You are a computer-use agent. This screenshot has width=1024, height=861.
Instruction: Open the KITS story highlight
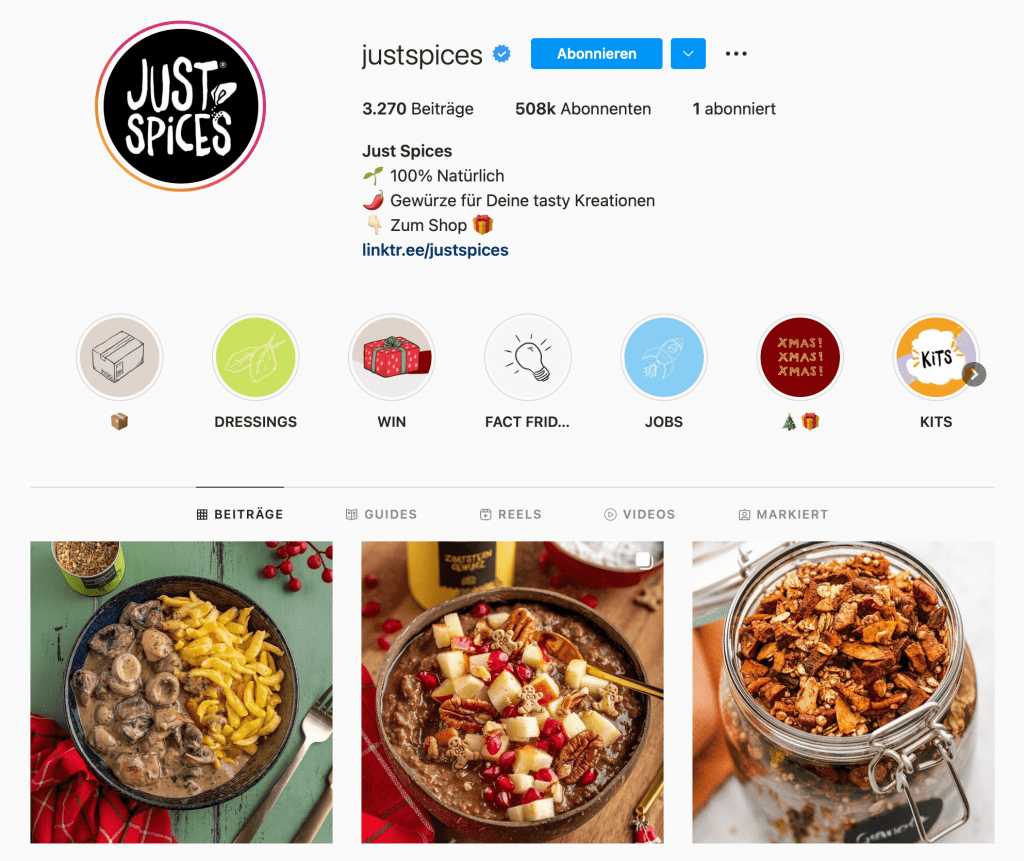coord(936,357)
